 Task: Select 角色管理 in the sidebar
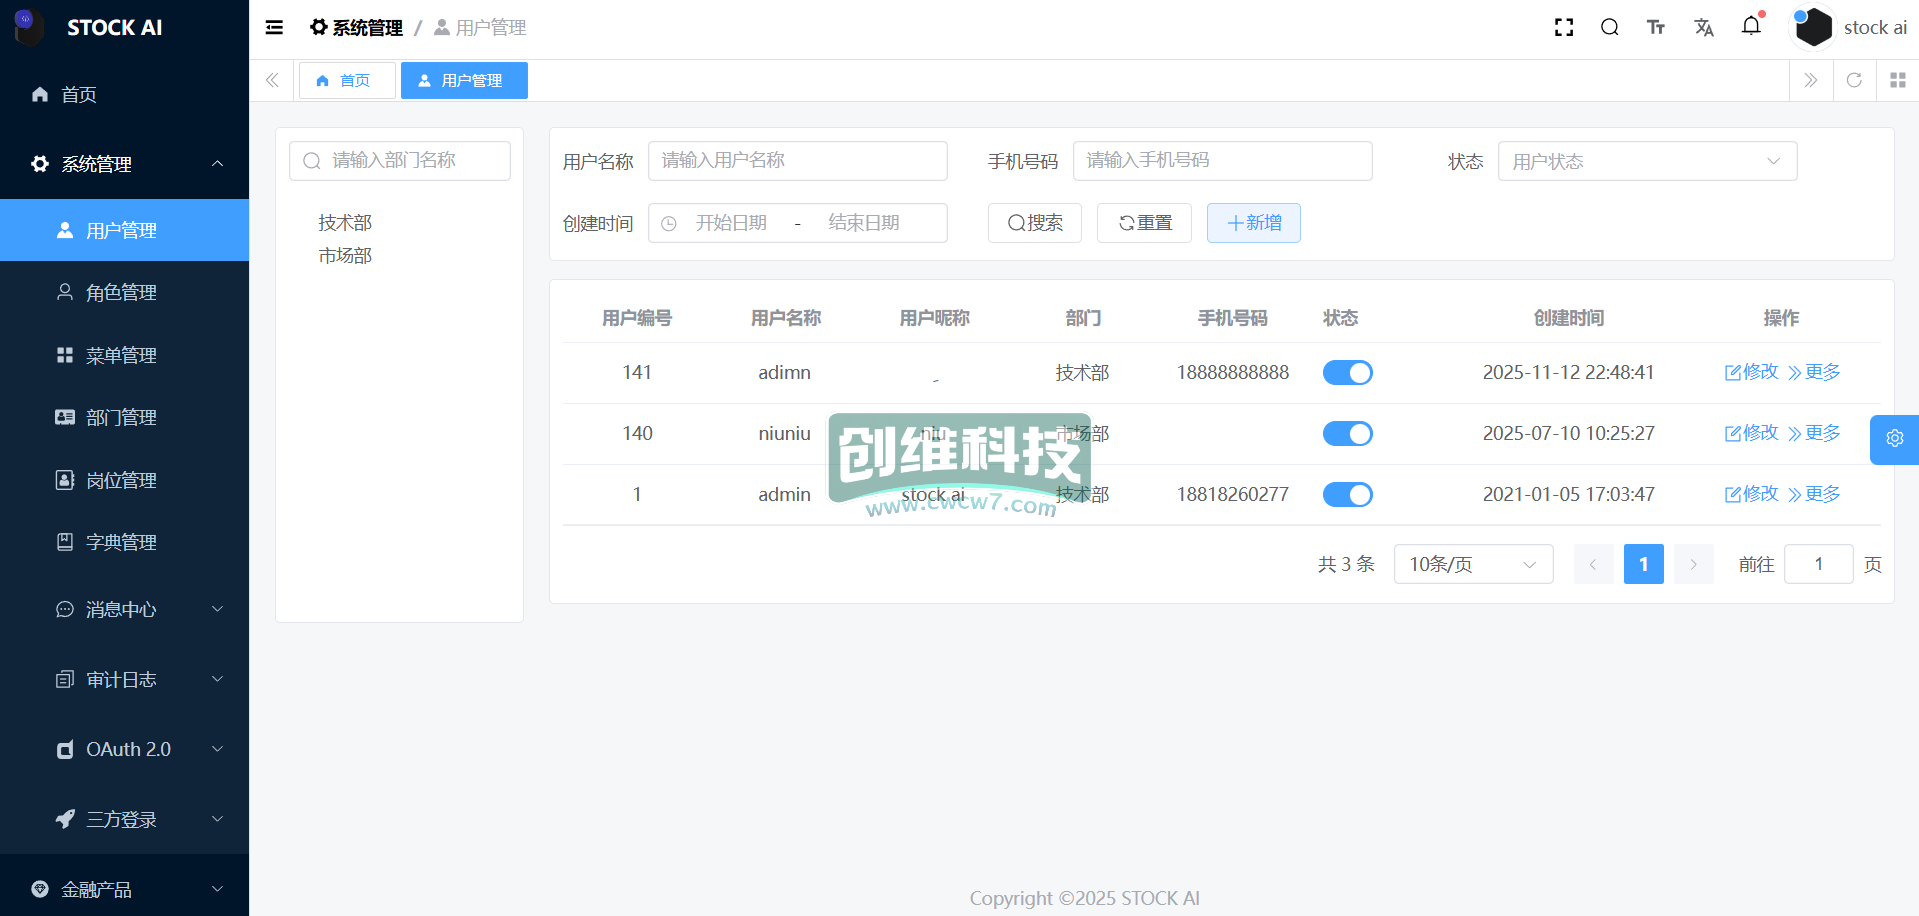click(x=121, y=293)
